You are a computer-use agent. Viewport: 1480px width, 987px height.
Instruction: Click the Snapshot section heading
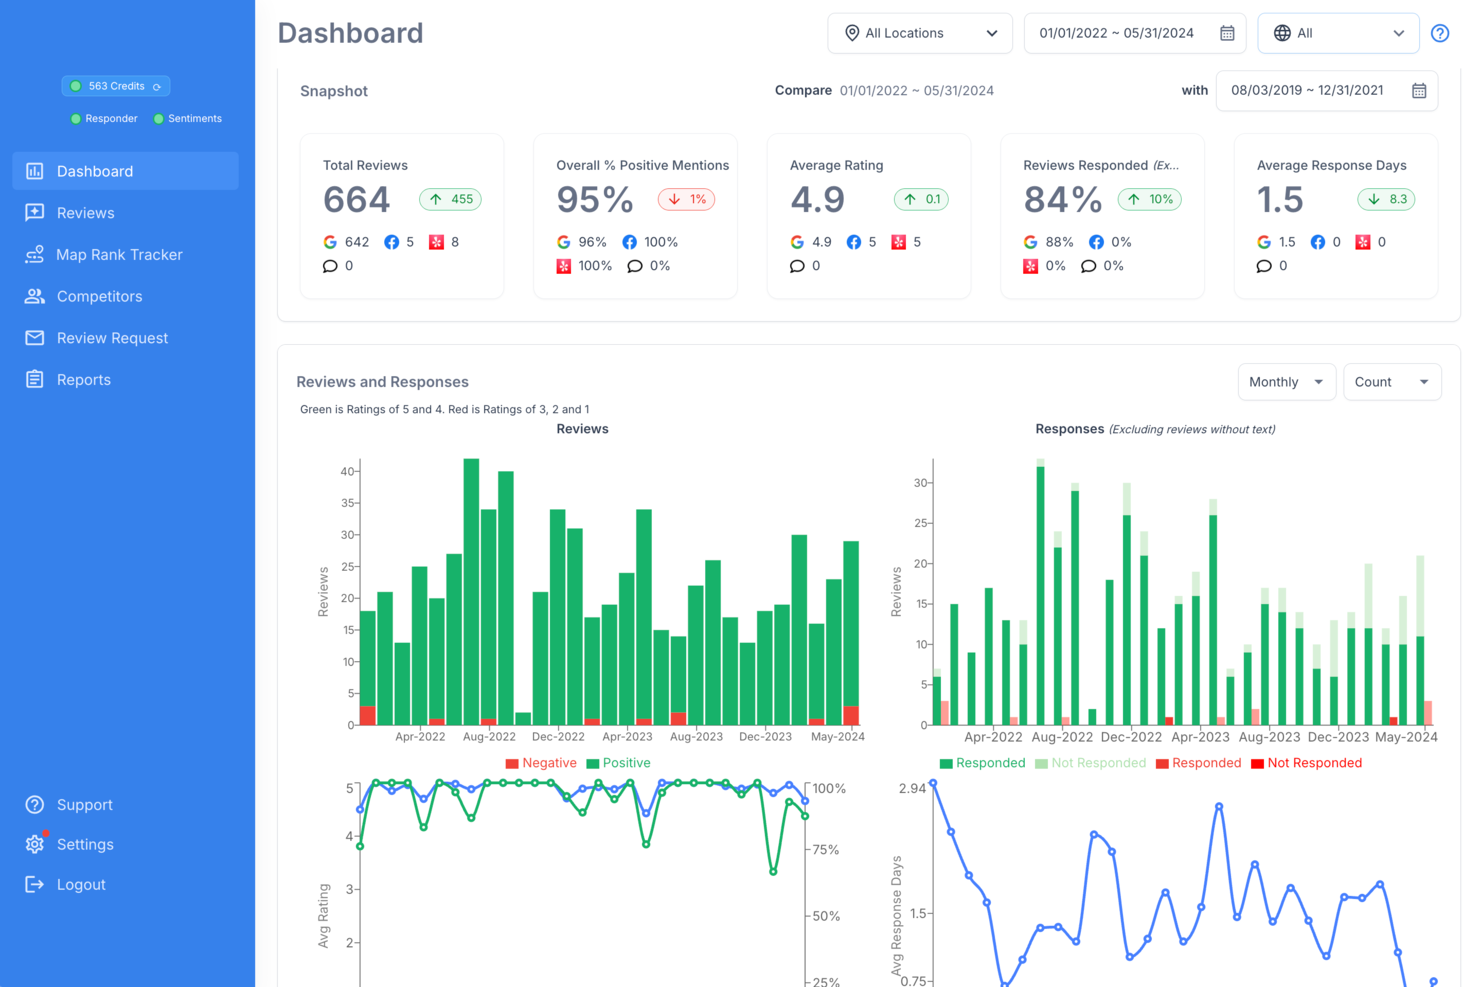point(334,91)
